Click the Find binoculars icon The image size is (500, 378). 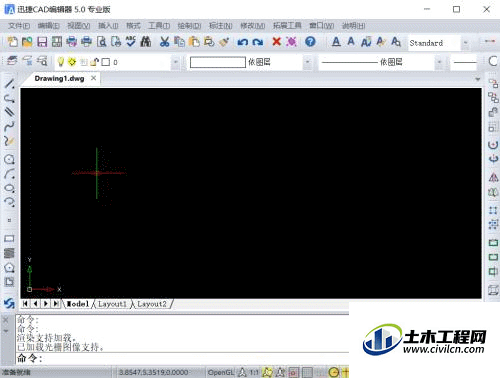tap(146, 42)
